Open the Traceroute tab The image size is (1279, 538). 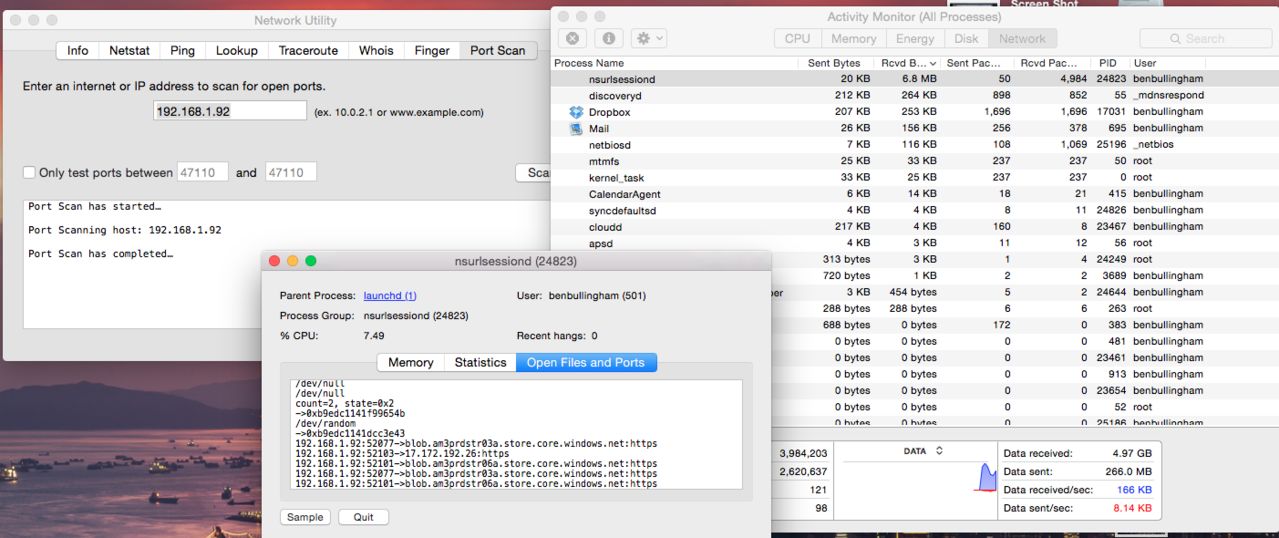[308, 50]
